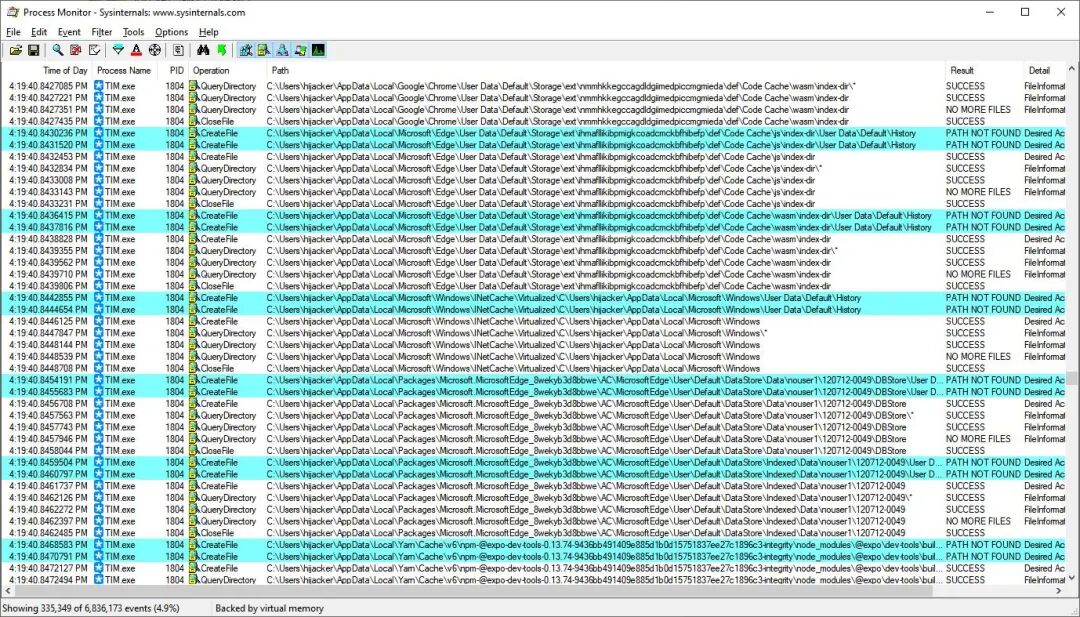
Task: Click the PID 1804 cell at 4:19:40.8446125 PM
Action: tap(174, 321)
